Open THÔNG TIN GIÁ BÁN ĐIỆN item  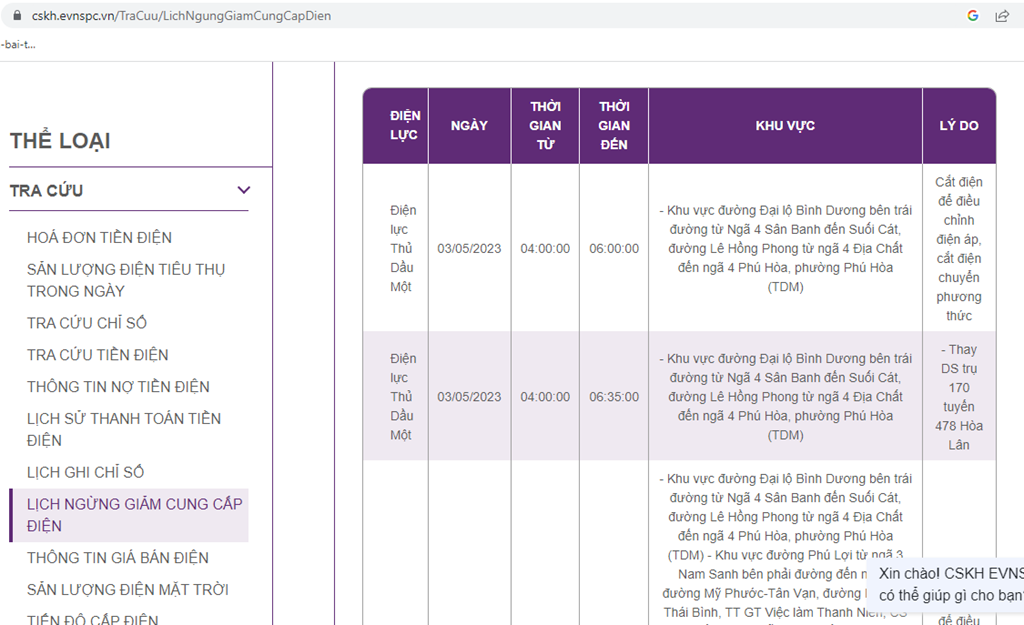coord(118,558)
